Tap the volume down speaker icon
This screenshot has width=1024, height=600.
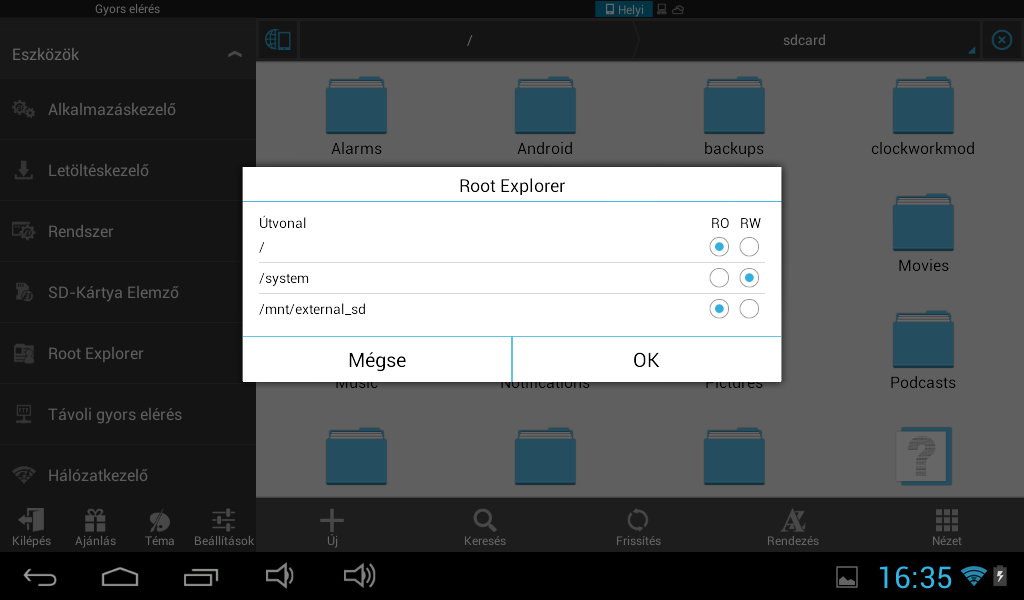(x=280, y=576)
